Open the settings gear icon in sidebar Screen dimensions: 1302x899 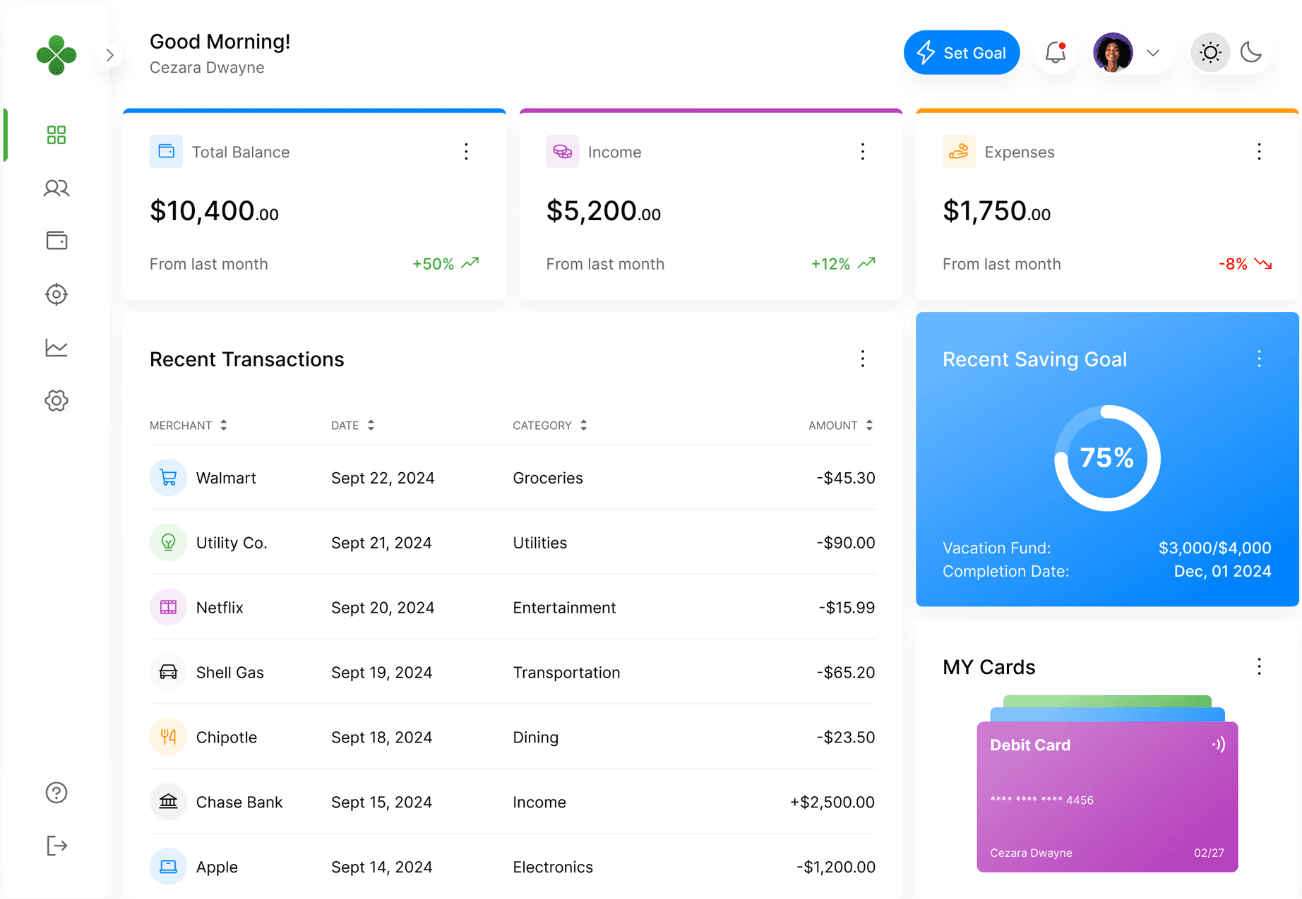tap(56, 401)
